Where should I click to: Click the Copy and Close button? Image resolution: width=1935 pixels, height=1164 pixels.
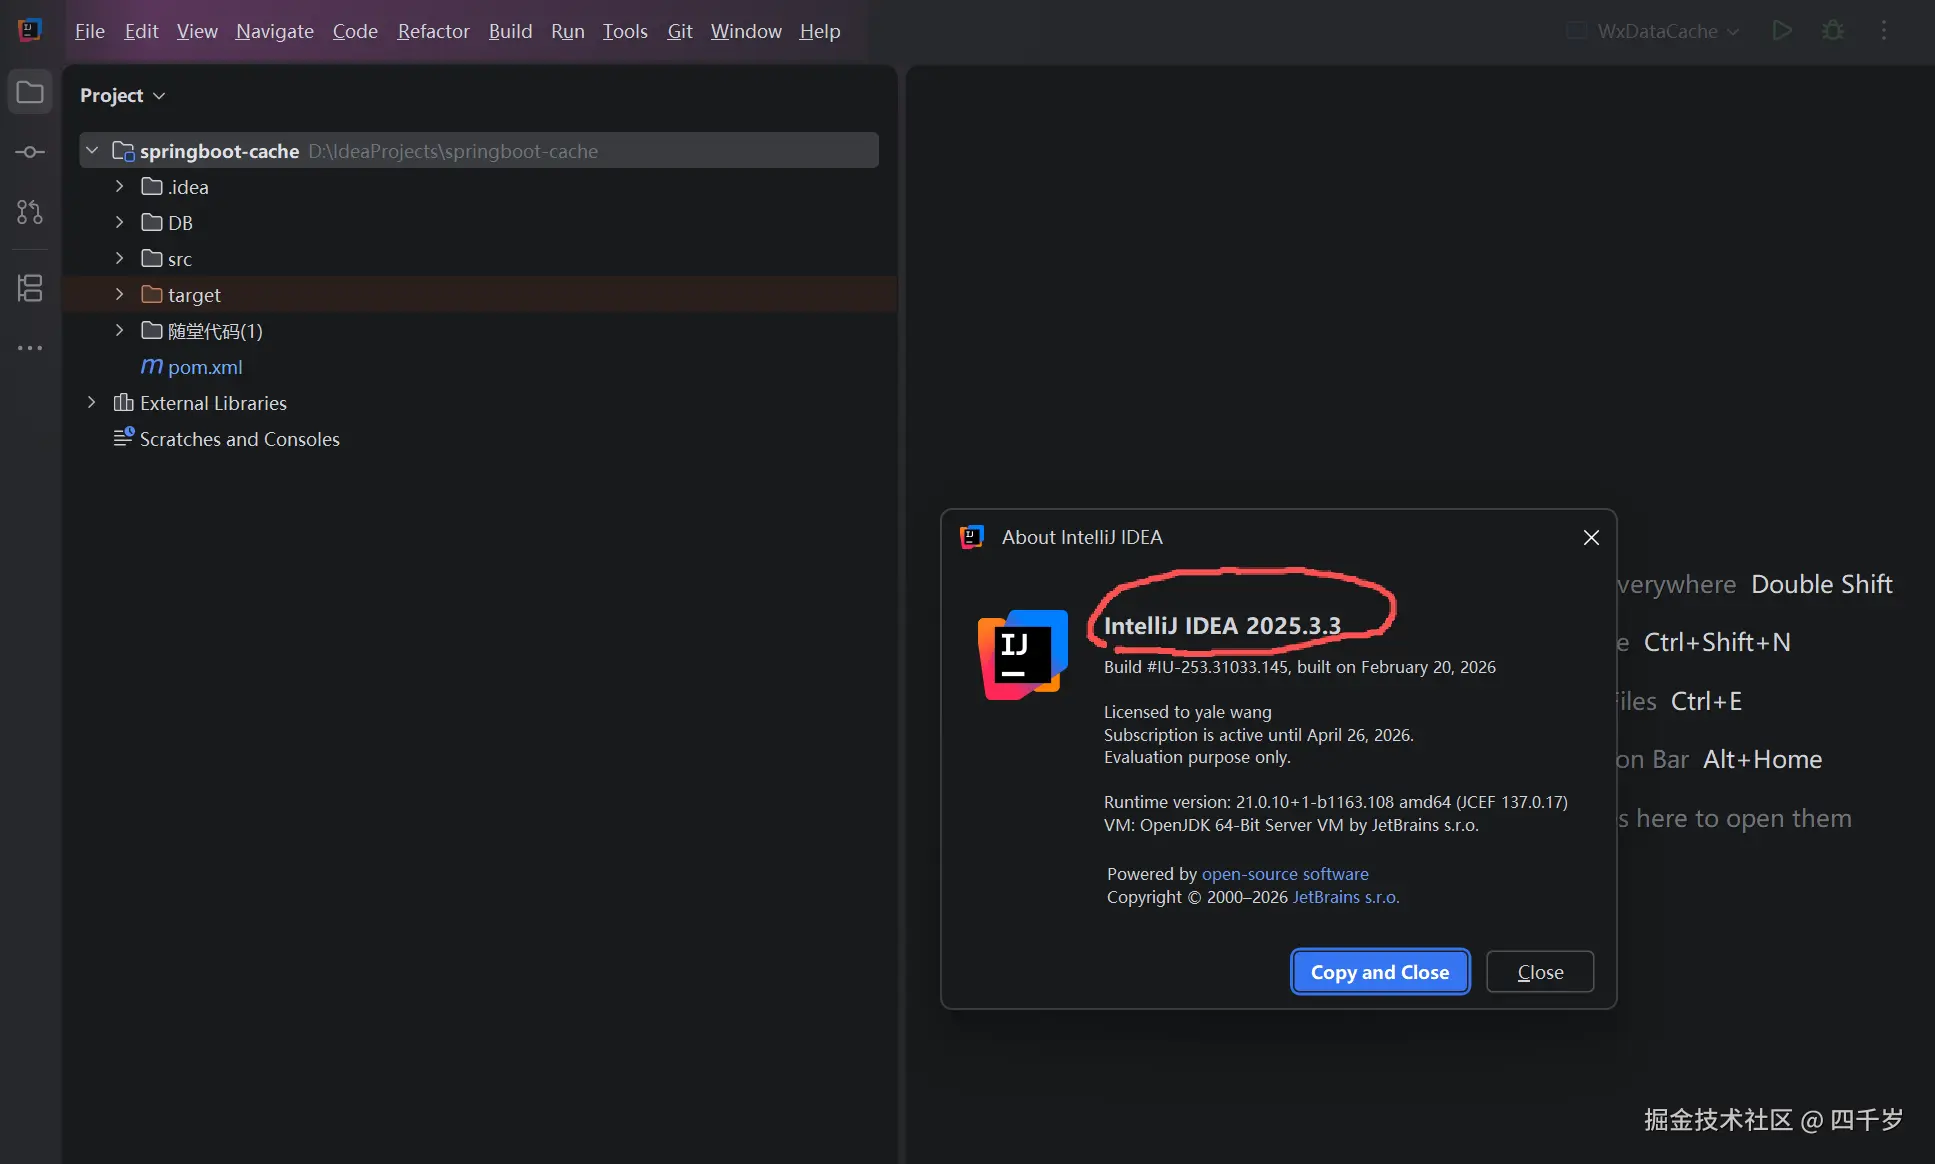pyautogui.click(x=1379, y=972)
